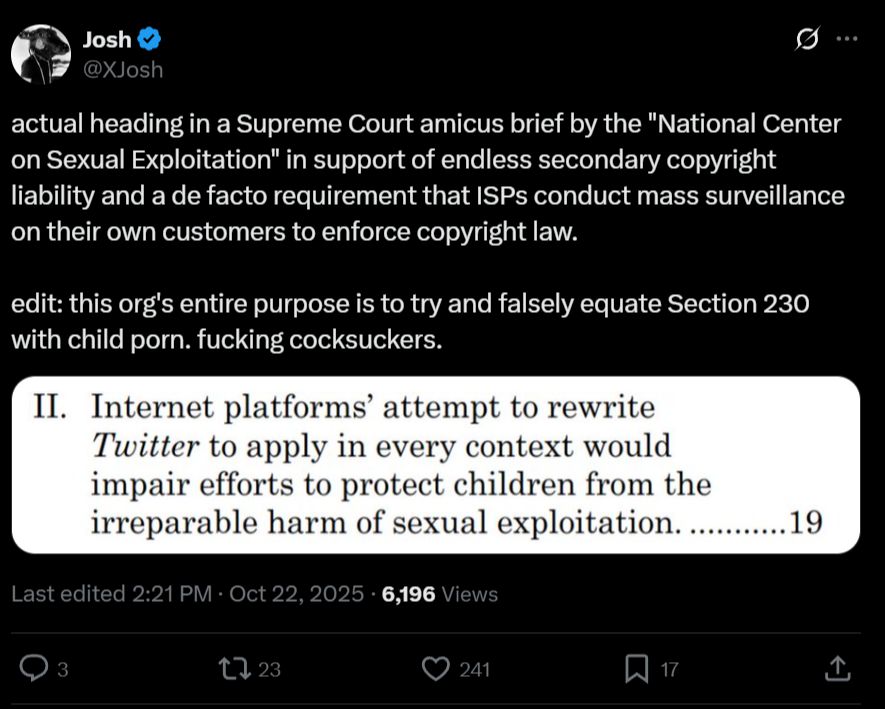Click the reply count number 3

click(63, 670)
